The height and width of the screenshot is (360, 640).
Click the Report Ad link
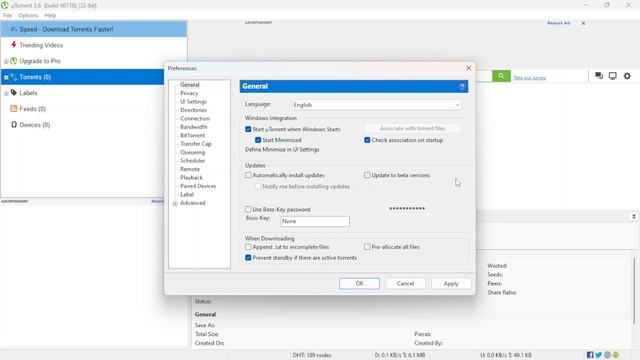(x=558, y=23)
